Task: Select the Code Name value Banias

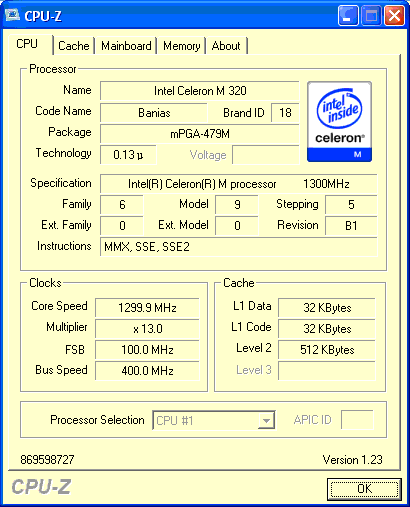Action: coord(154,113)
